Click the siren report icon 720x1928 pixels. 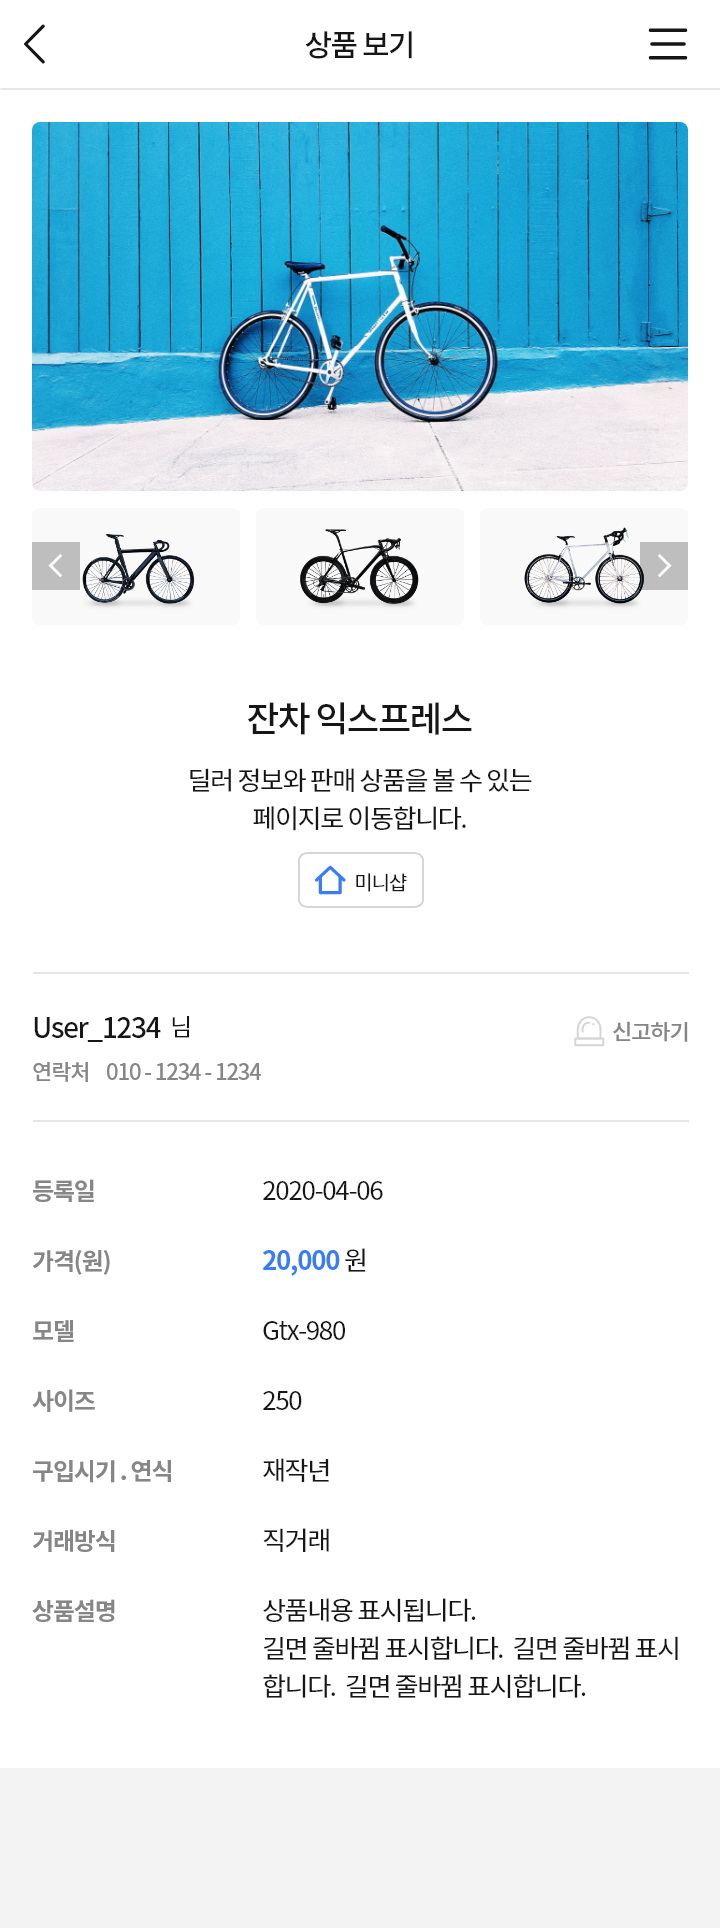[x=589, y=1031]
